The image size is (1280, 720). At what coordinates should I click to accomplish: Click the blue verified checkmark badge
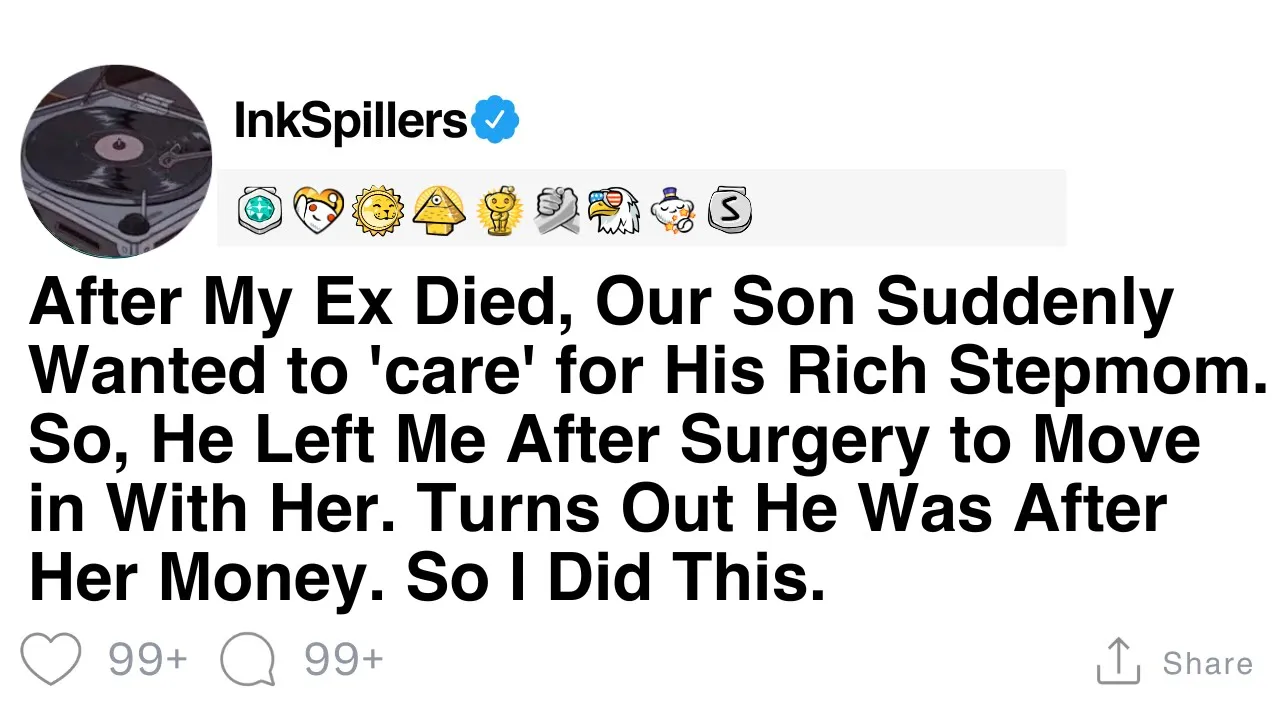[x=495, y=121]
